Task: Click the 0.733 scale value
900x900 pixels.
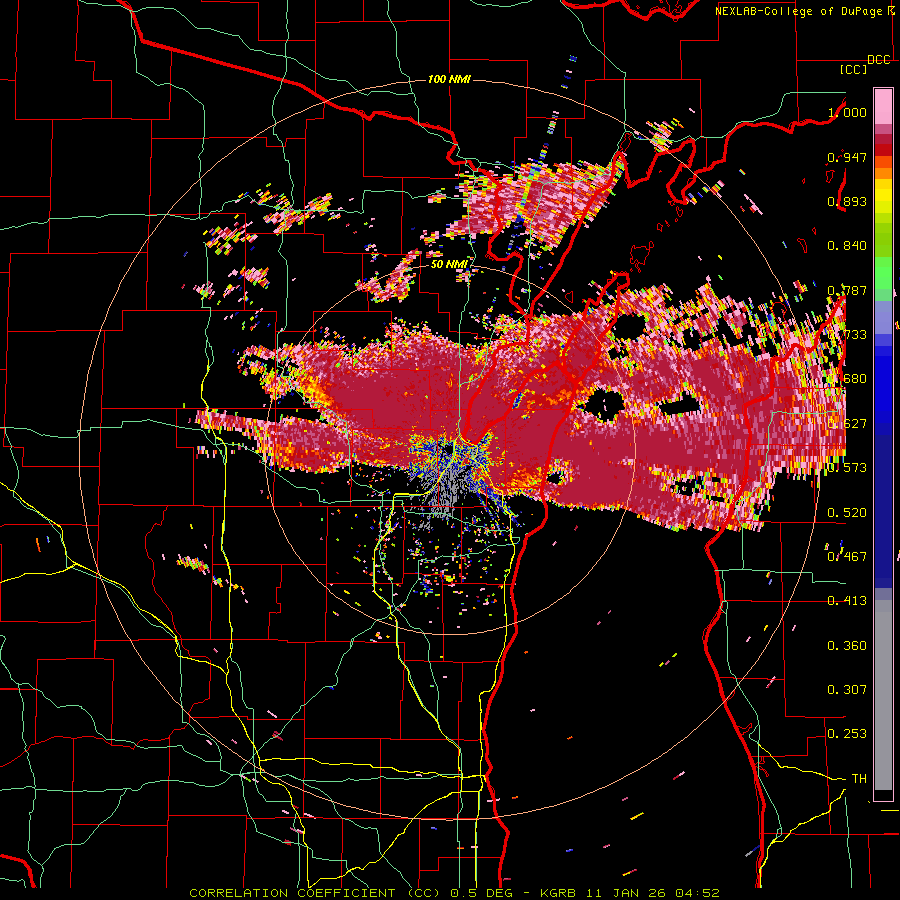Action: pos(847,334)
